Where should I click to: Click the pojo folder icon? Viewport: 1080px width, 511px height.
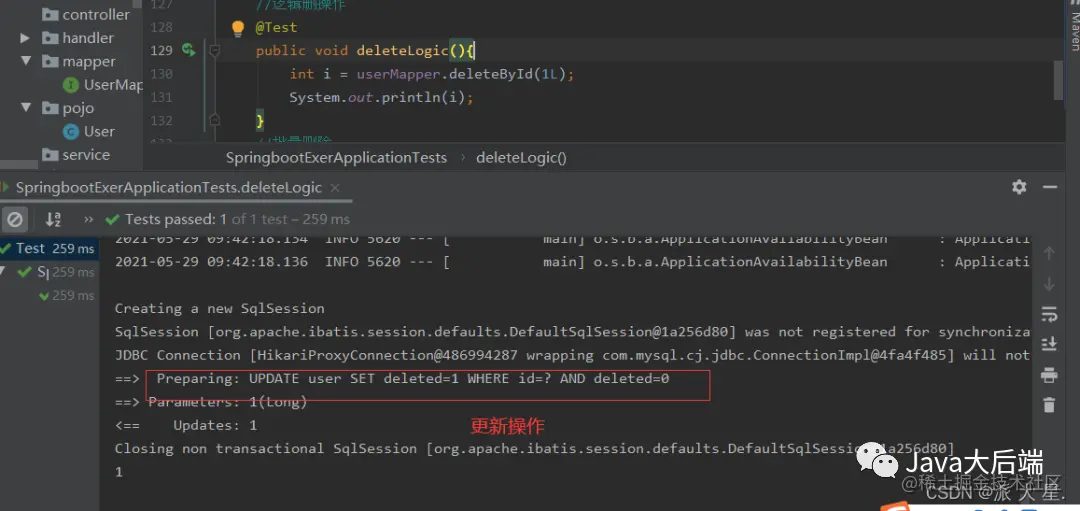pyautogui.click(x=50, y=108)
